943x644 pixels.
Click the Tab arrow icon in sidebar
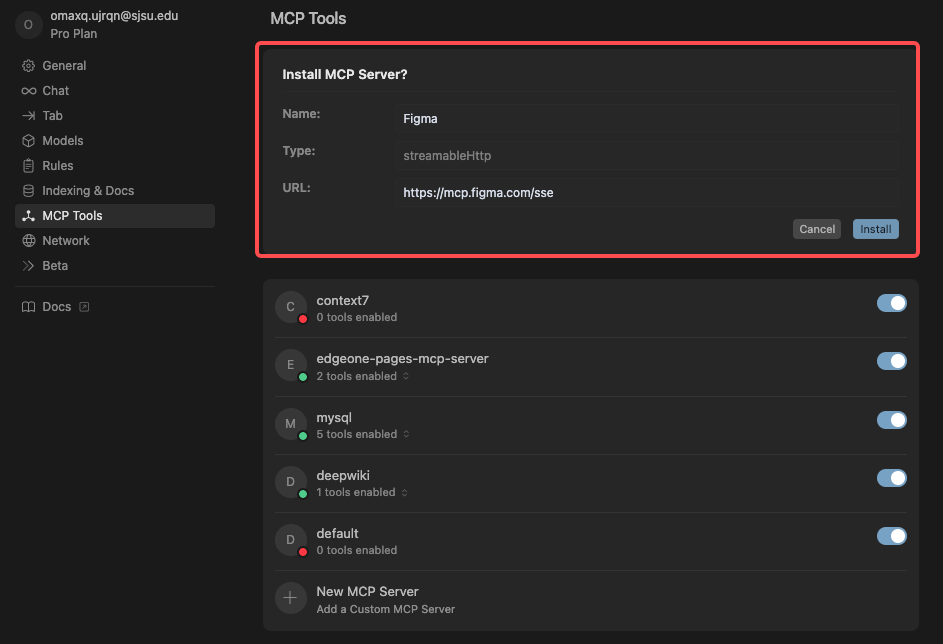point(28,116)
